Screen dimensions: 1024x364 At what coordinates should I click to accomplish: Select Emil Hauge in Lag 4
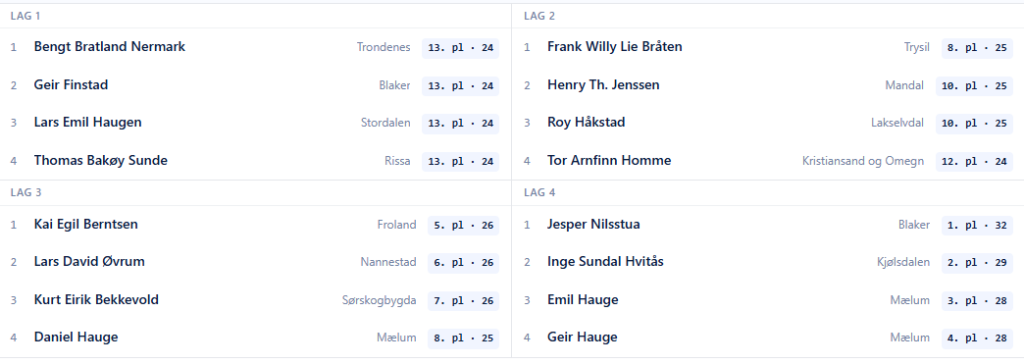tap(583, 300)
